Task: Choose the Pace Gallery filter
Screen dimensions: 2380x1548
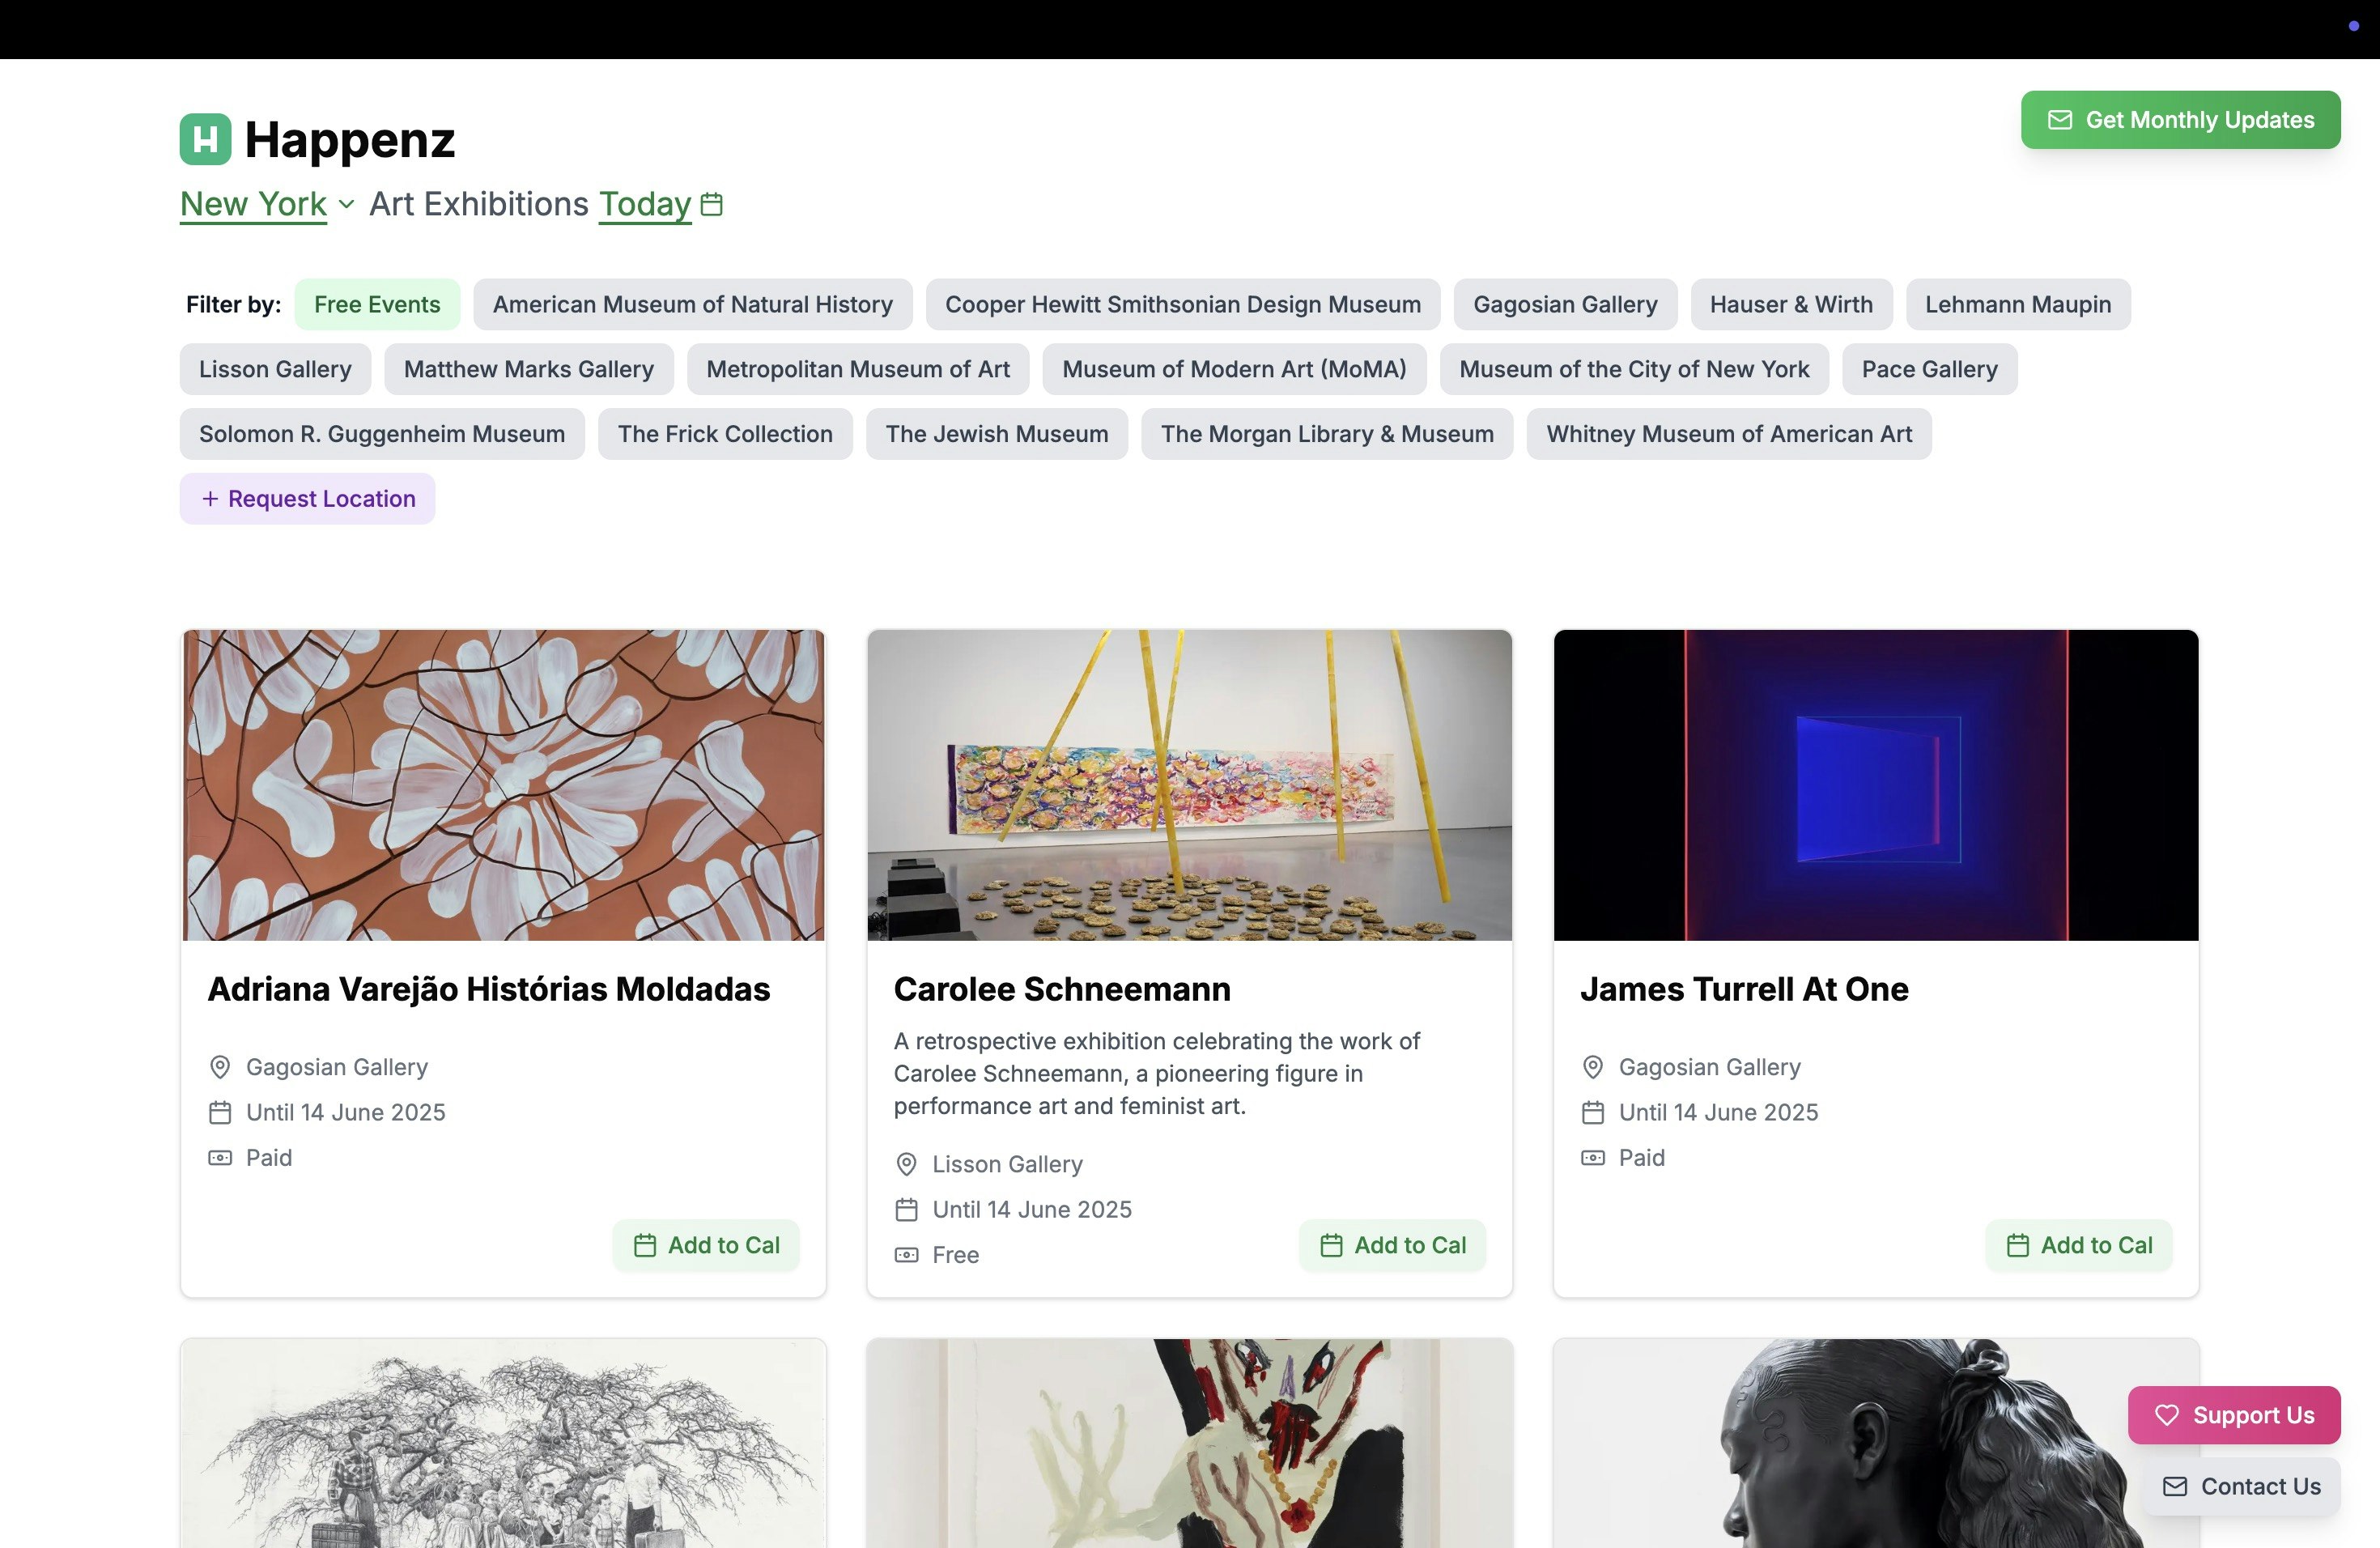Action: (1929, 369)
